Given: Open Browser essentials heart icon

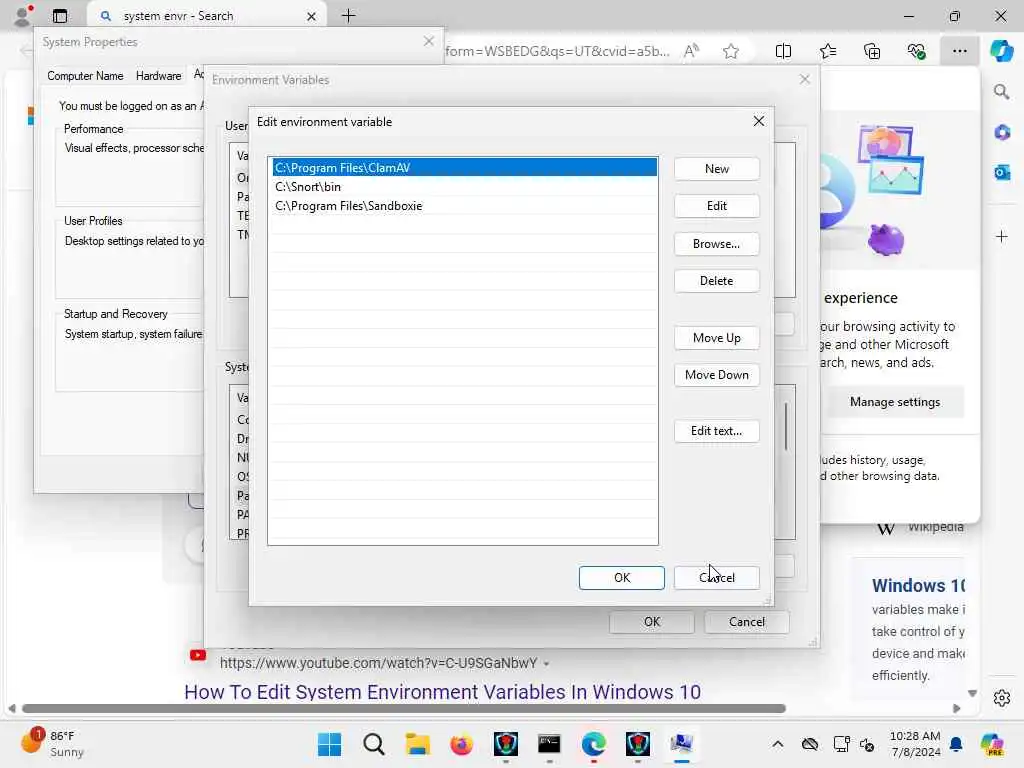Looking at the screenshot, I should pyautogui.click(x=916, y=51).
